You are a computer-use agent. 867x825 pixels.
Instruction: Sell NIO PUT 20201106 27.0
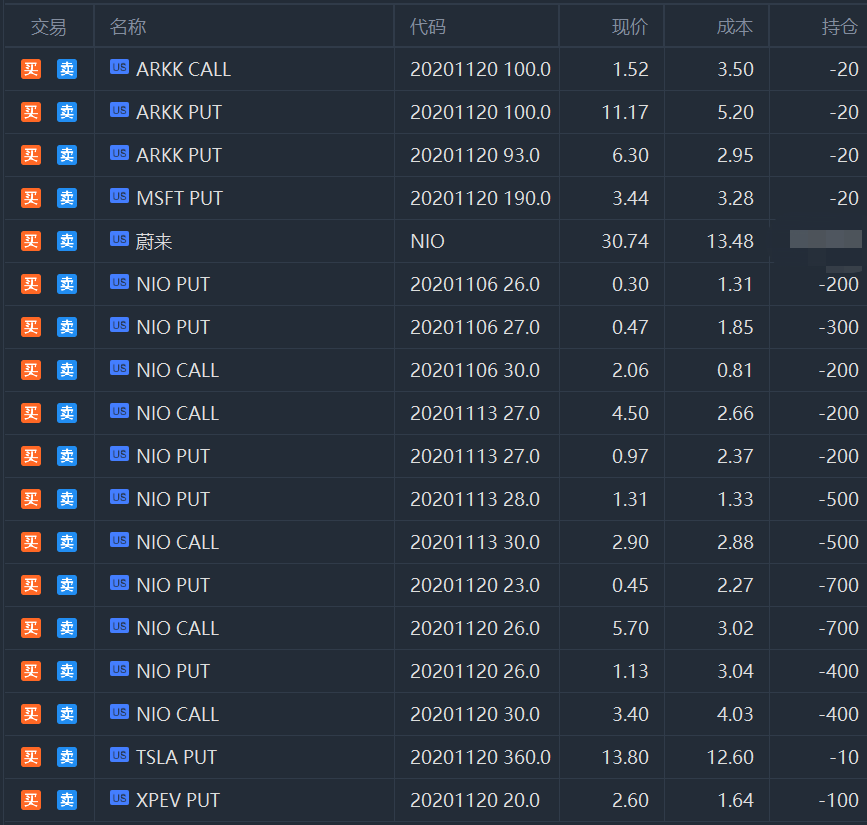(x=67, y=327)
